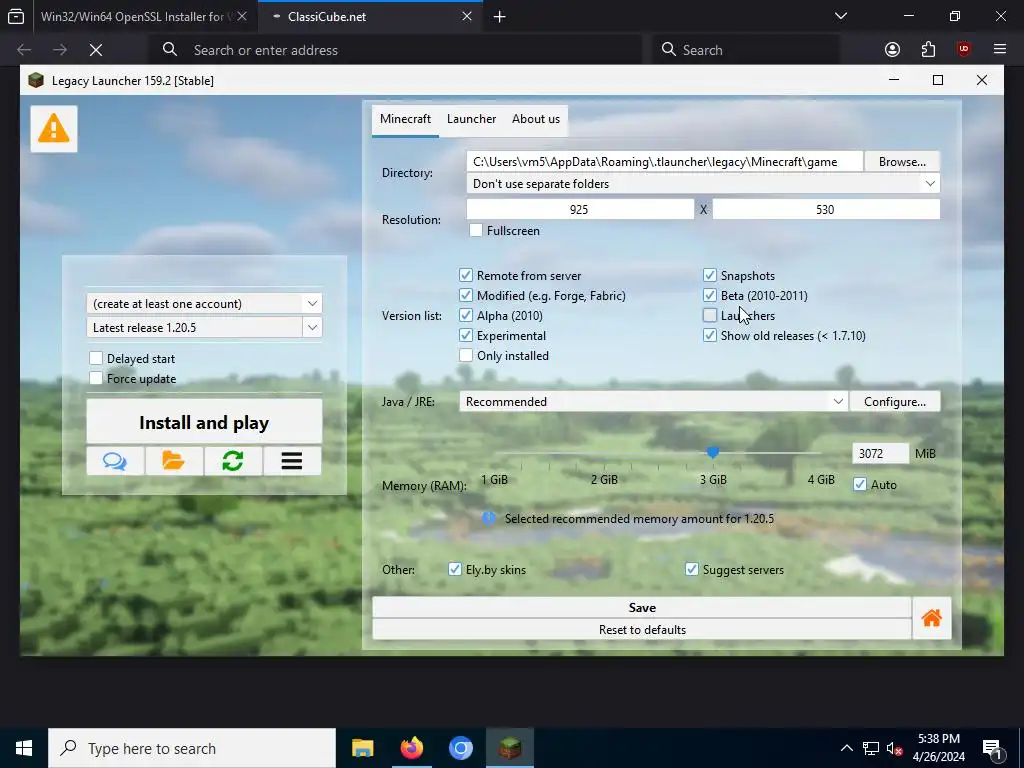Click the orange warning triangle icon
This screenshot has width=1024, height=768.
(x=54, y=129)
